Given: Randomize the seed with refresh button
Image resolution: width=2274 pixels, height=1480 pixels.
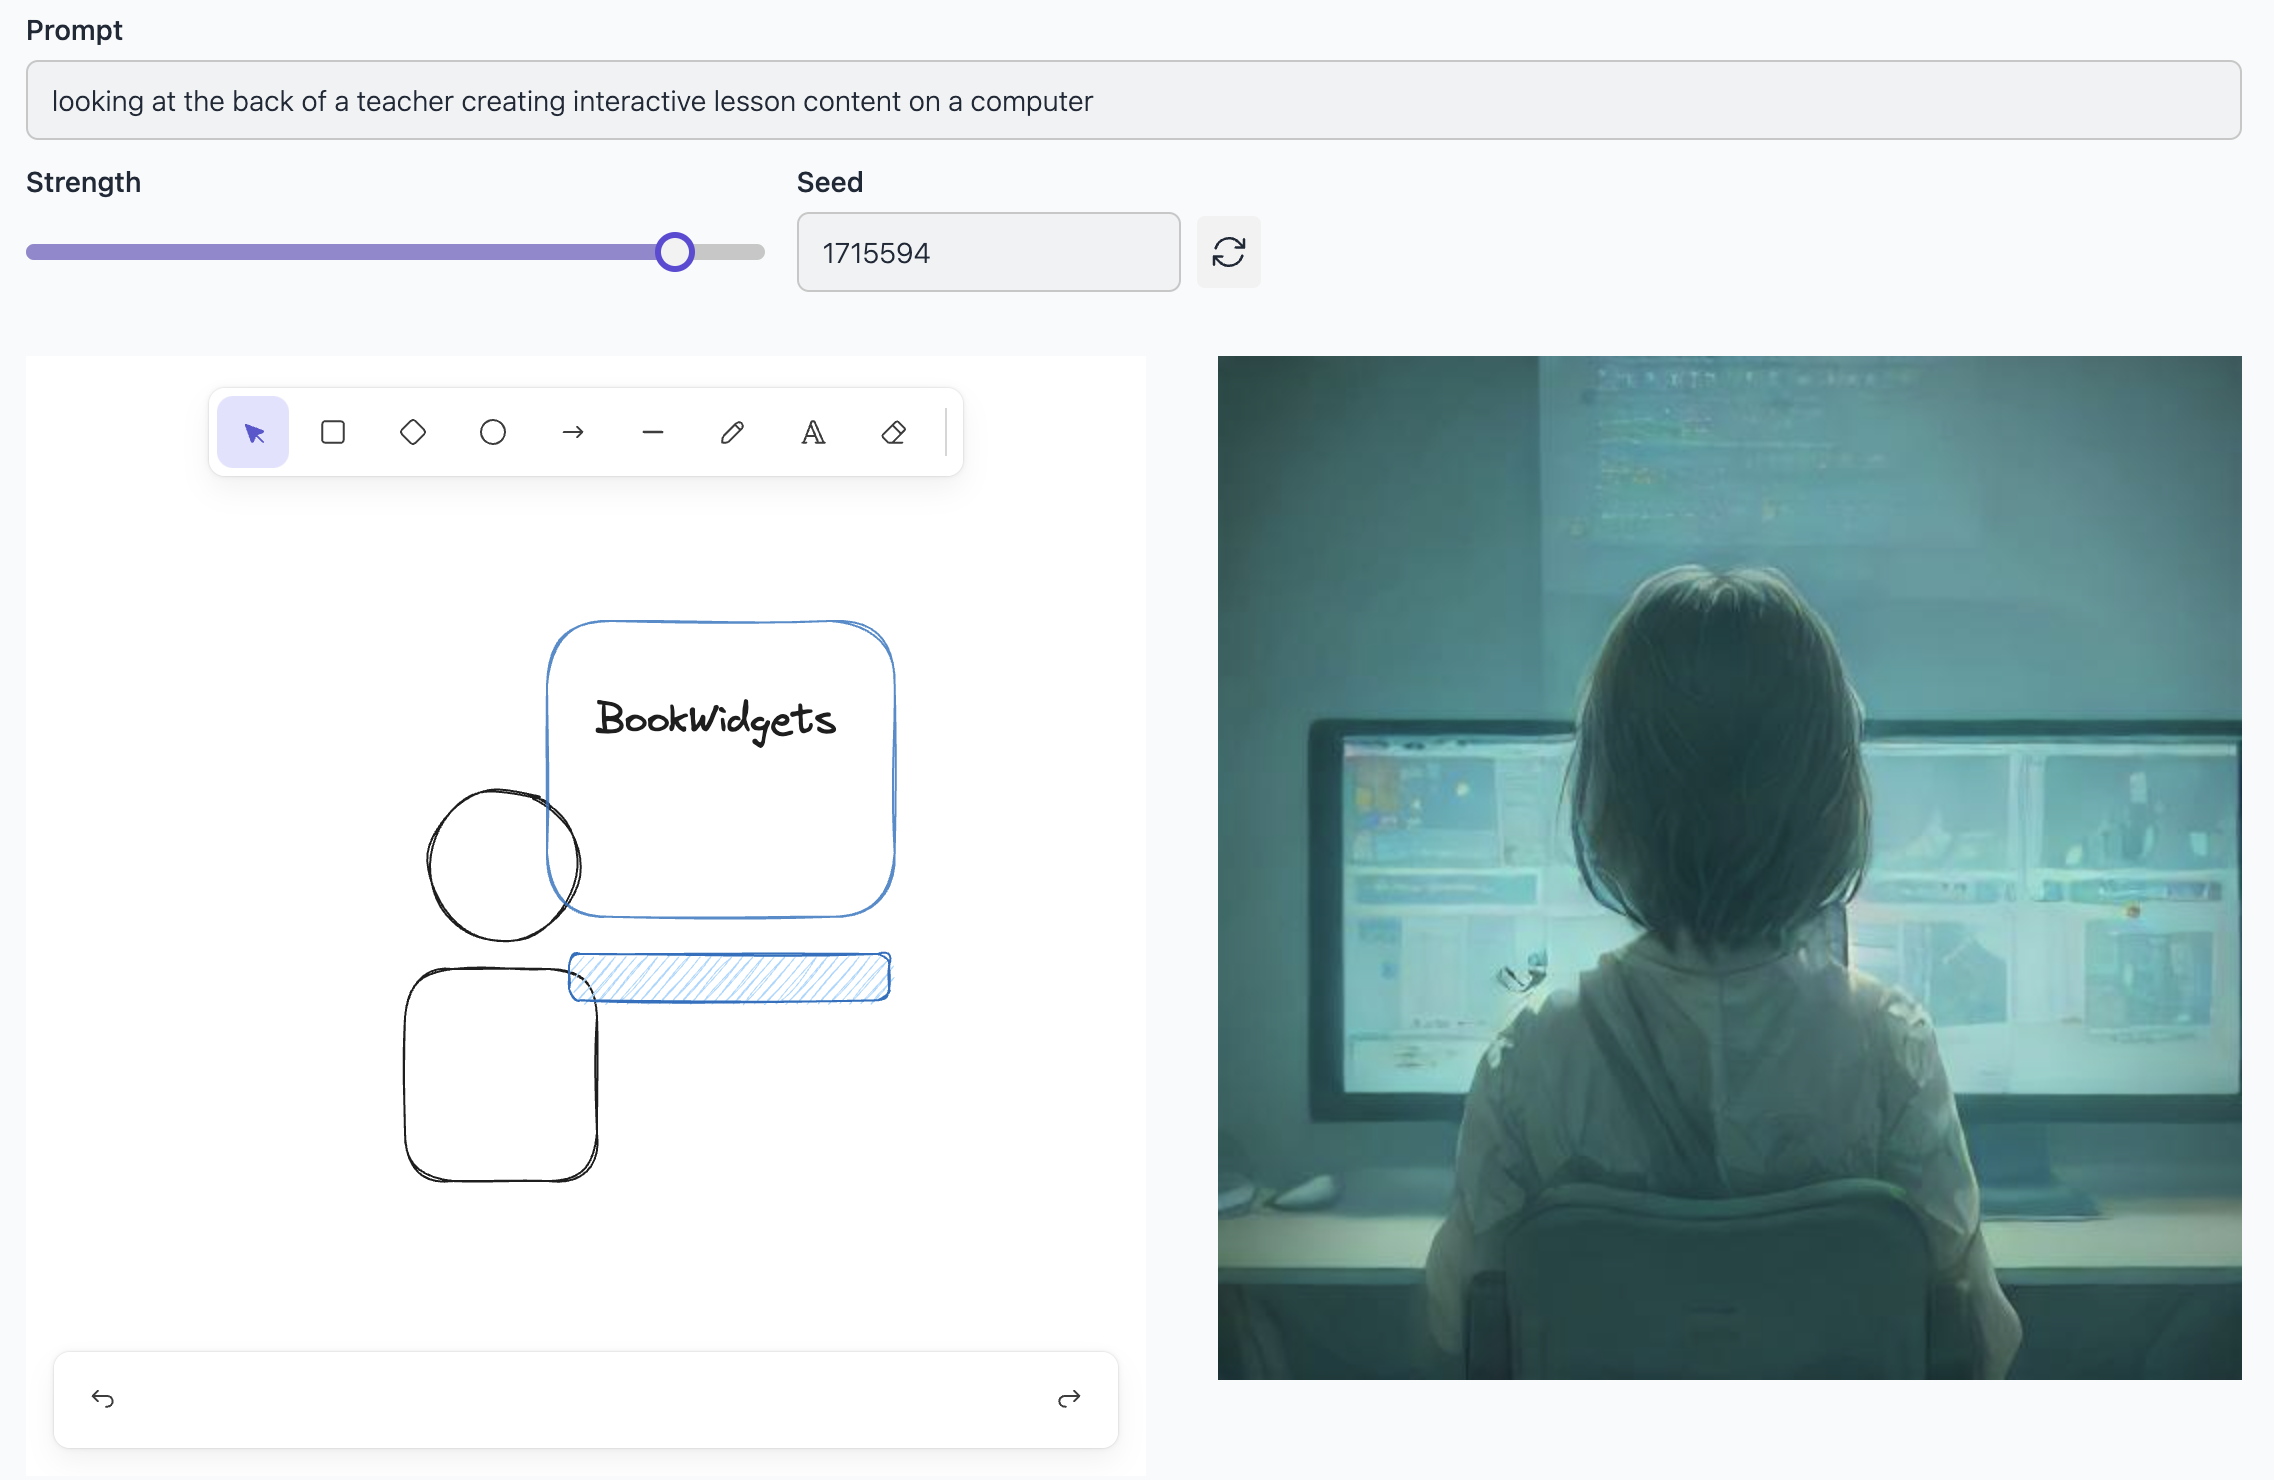Looking at the screenshot, I should click(x=1228, y=252).
